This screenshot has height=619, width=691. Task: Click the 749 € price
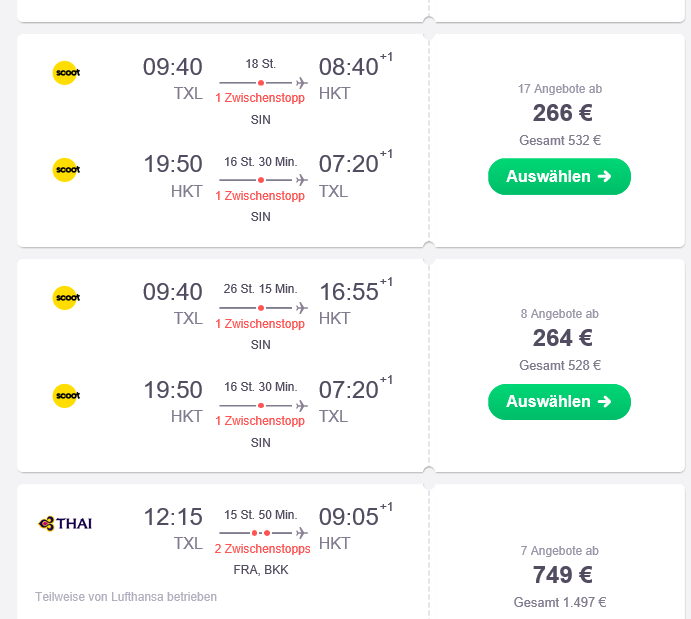coord(562,575)
